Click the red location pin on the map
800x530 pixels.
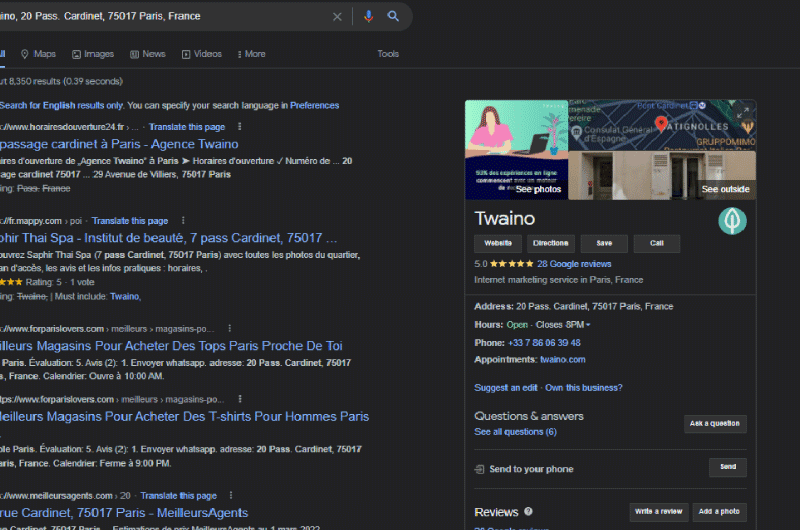click(661, 123)
